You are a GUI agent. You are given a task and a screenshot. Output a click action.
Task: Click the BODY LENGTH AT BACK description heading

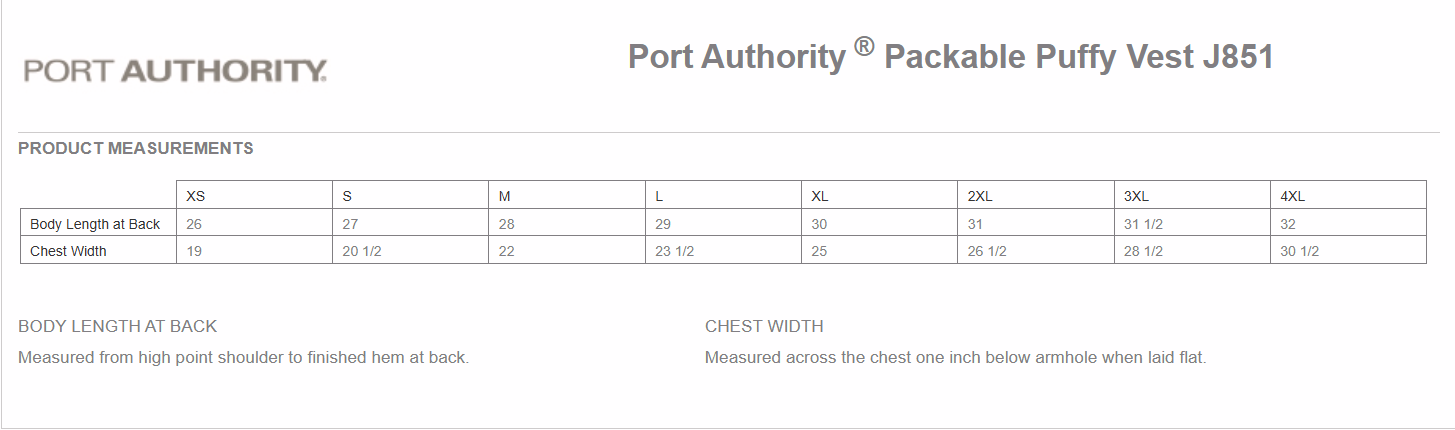point(118,326)
